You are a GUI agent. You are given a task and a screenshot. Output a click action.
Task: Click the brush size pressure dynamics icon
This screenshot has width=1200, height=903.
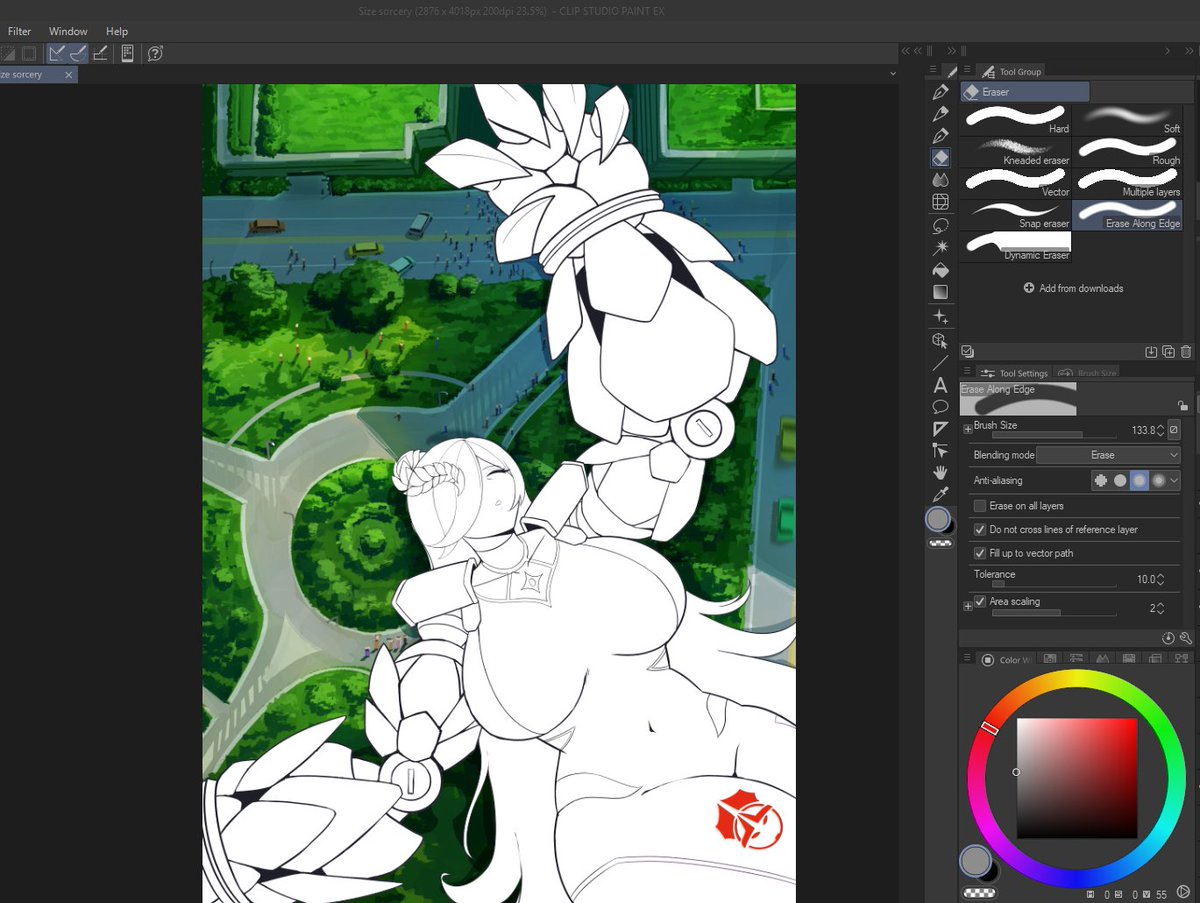1174,429
